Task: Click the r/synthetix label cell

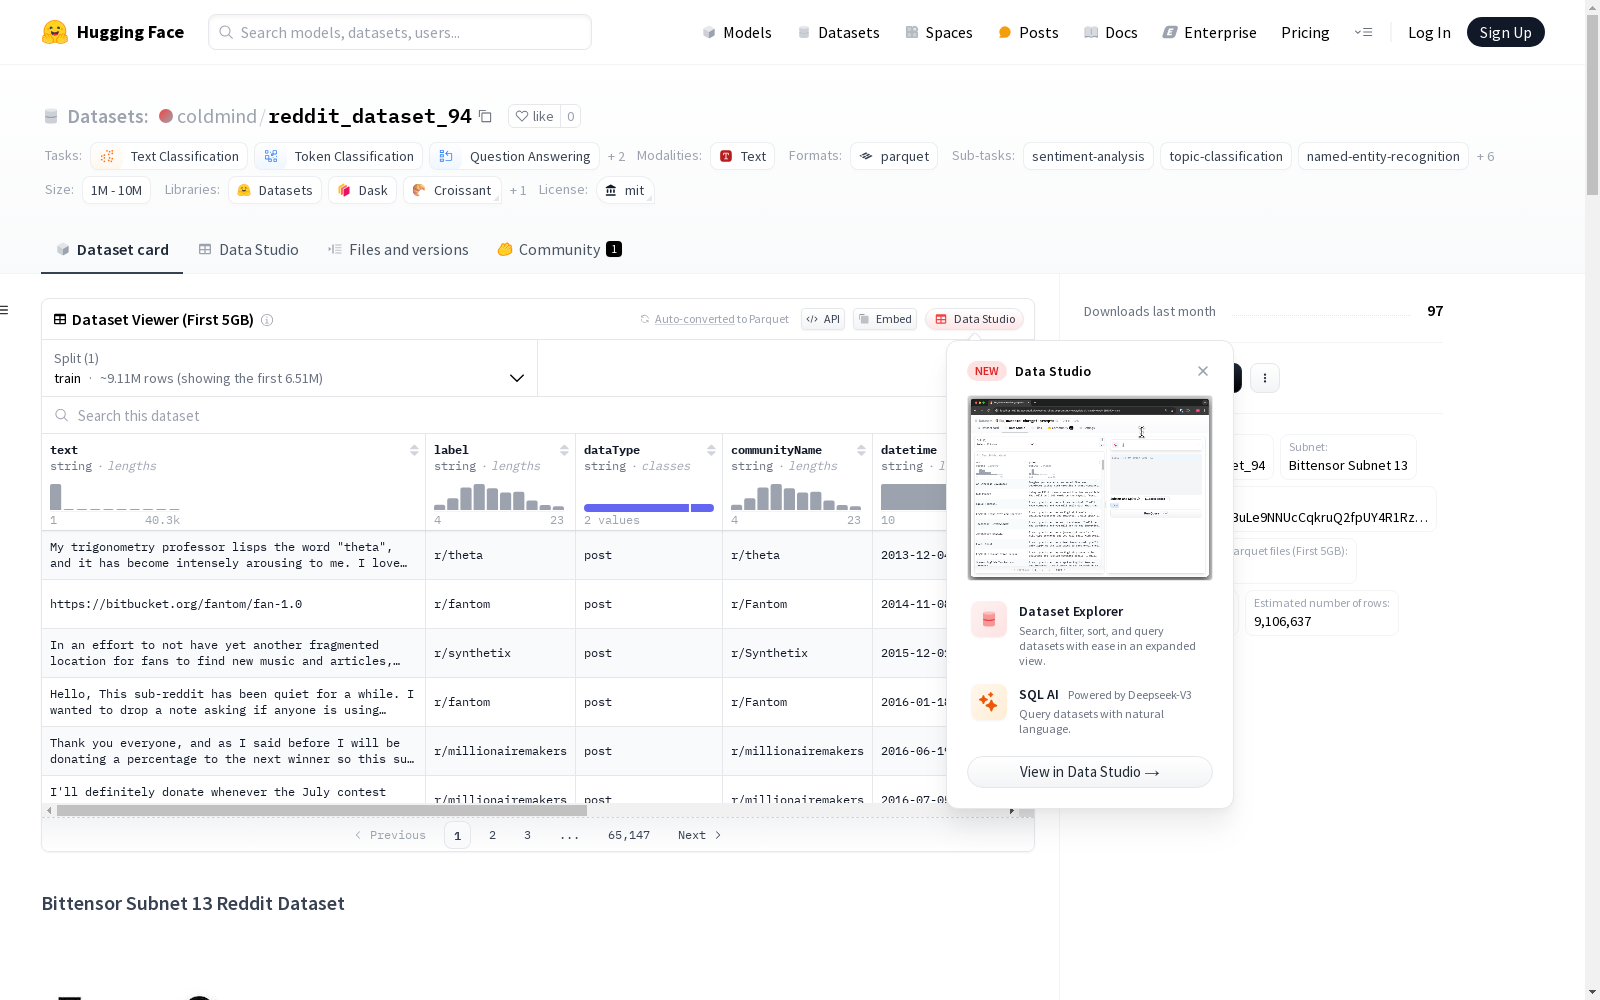Action: click(x=500, y=653)
